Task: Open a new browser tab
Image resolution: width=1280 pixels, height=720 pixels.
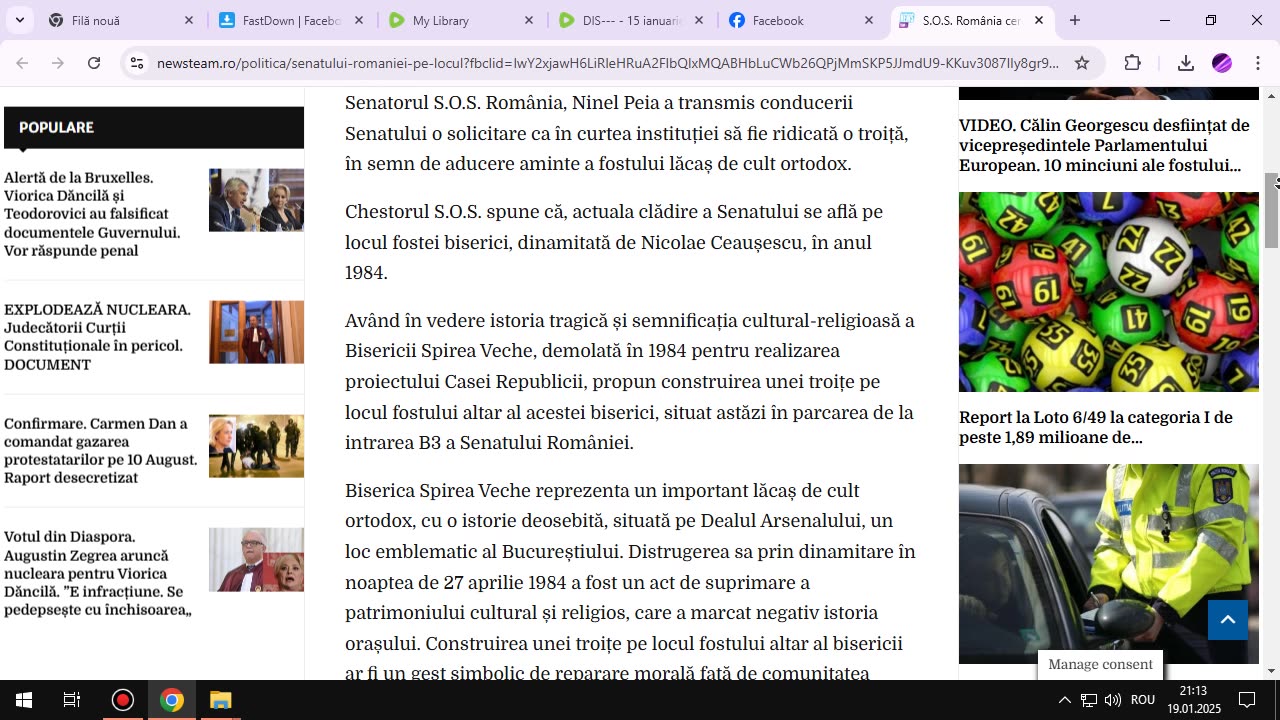Action: pos(1075,20)
